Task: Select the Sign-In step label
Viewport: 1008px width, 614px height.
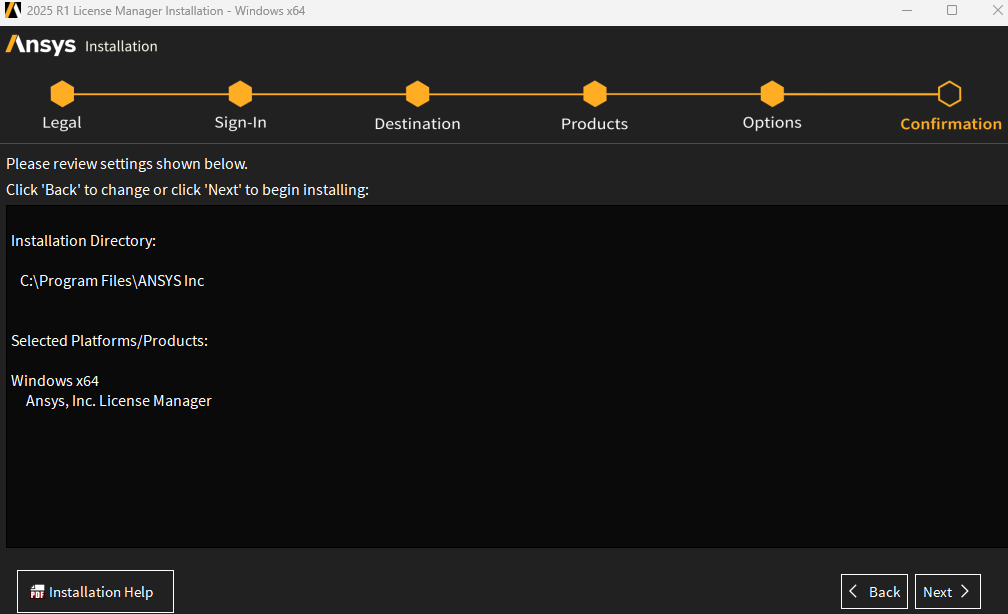Action: 240,123
